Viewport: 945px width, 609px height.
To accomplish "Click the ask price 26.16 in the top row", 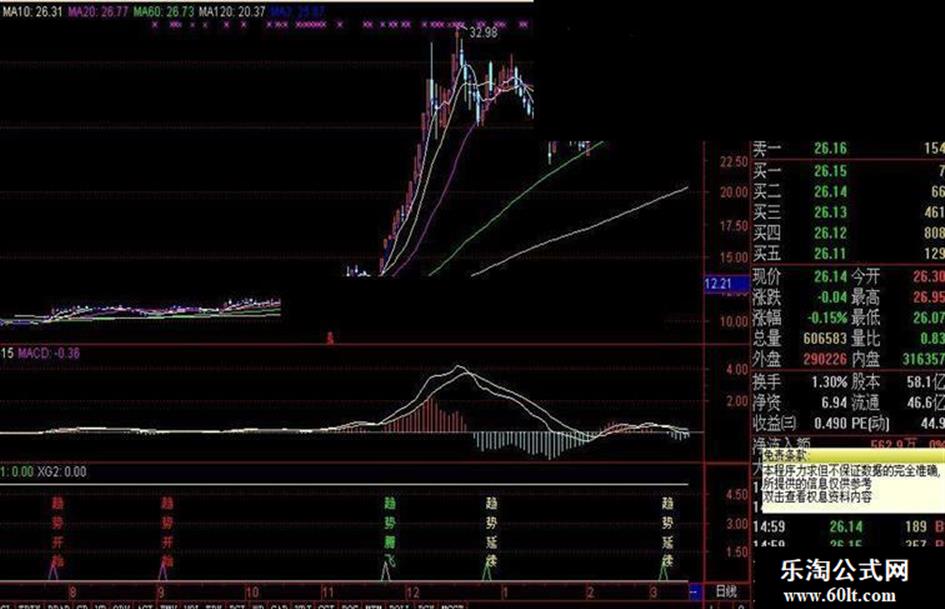I will tap(830, 149).
